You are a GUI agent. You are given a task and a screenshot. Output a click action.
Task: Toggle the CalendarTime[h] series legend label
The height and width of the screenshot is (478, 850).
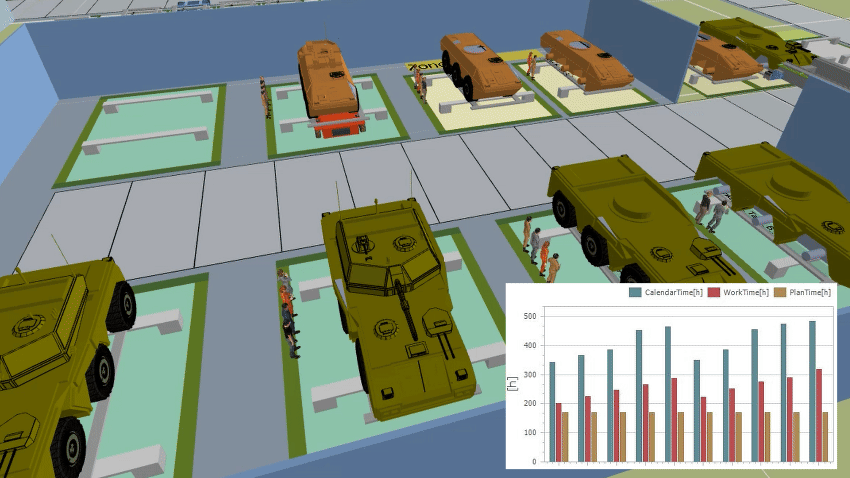tap(673, 293)
